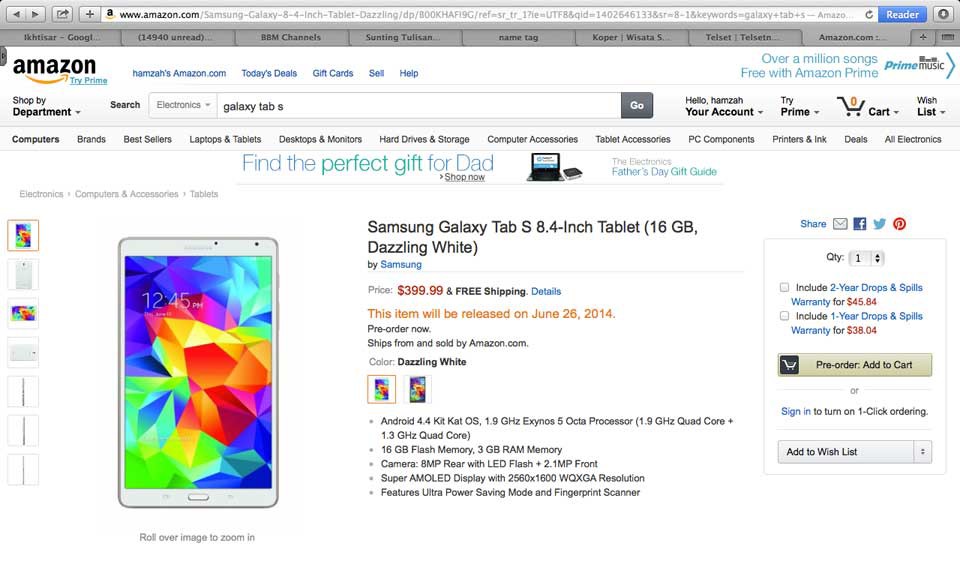Select the Dazzling White color swatch

click(381, 388)
